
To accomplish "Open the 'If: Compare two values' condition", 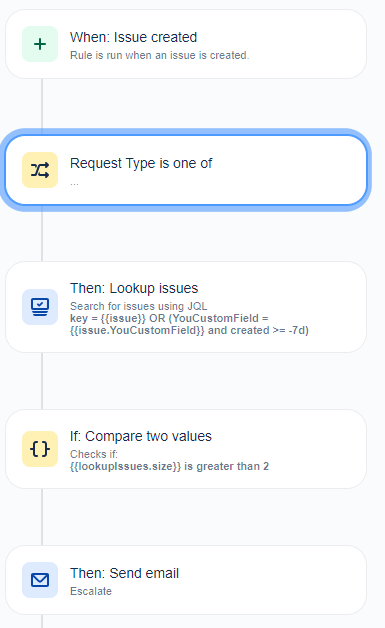I will [x=141, y=436].
